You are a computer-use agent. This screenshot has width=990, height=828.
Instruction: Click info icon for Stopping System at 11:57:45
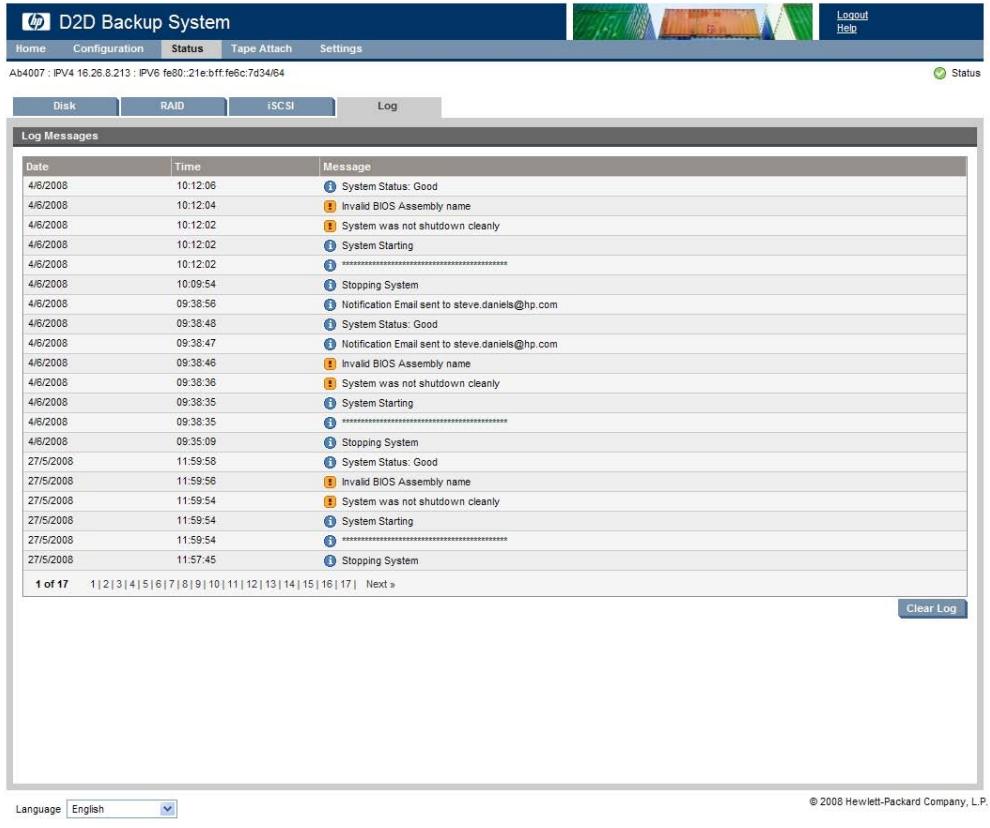(x=330, y=560)
